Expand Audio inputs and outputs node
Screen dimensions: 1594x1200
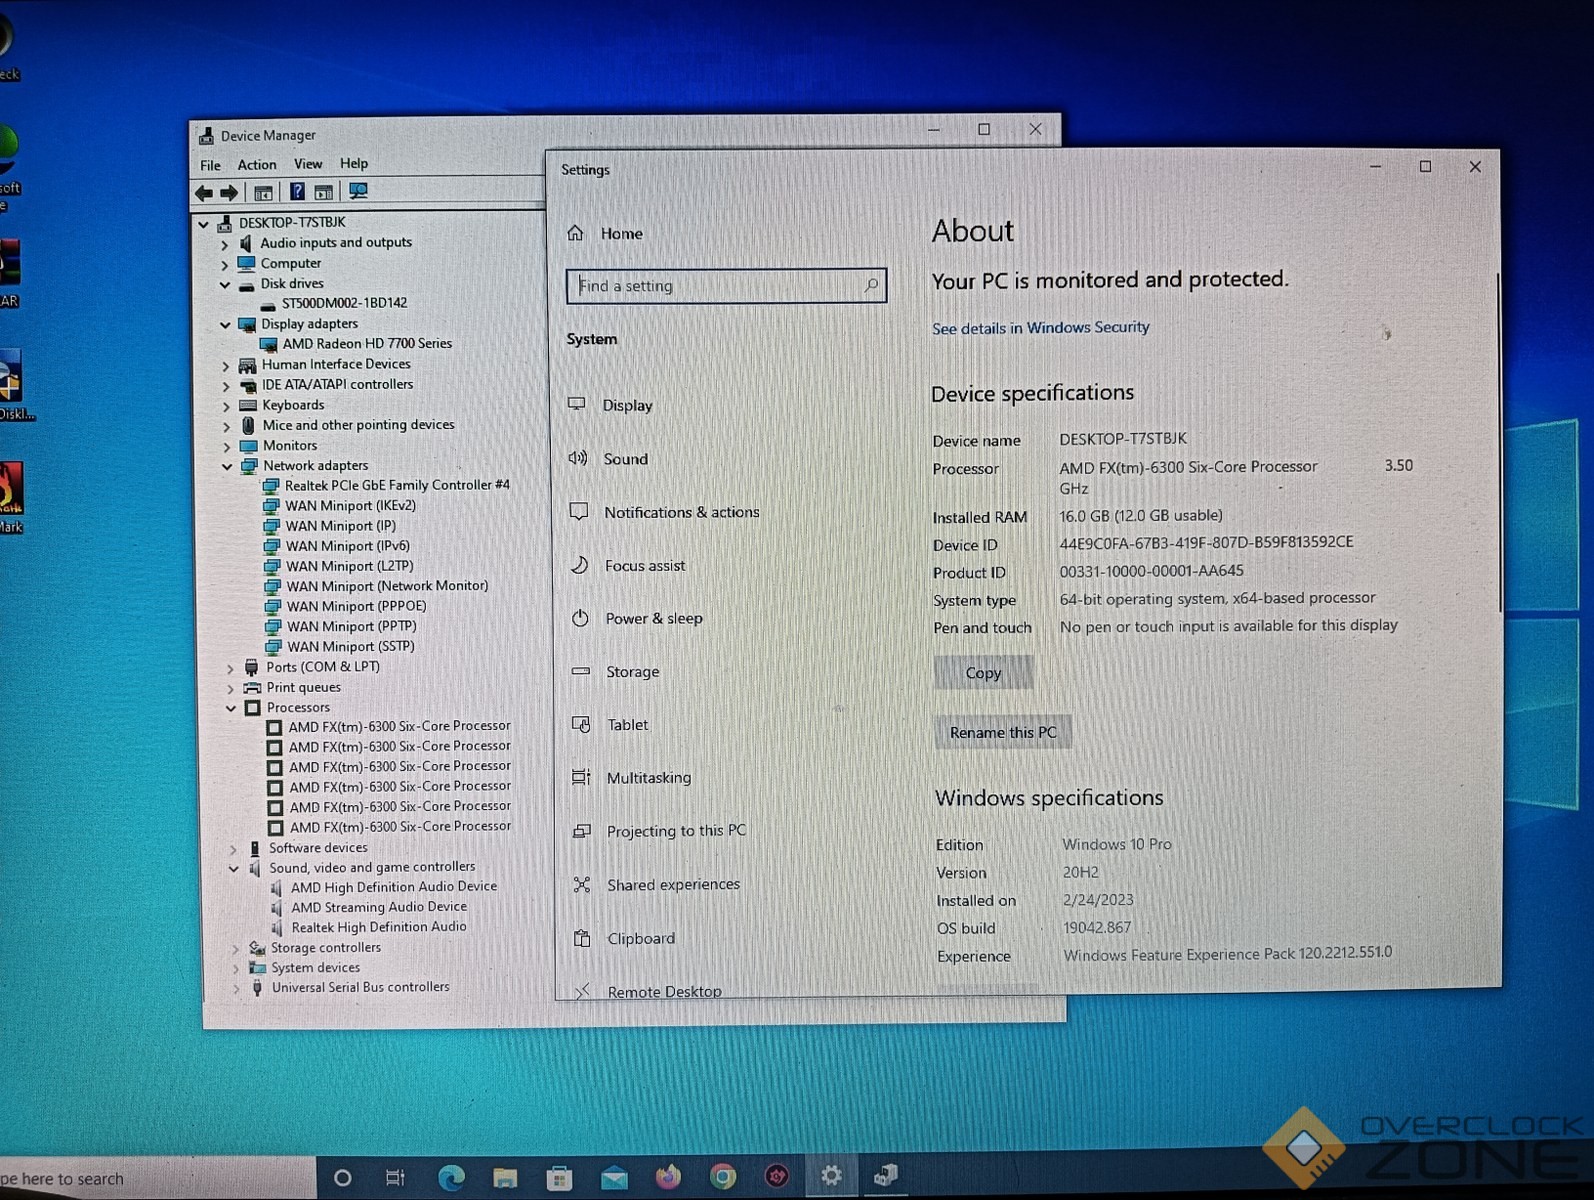tap(224, 244)
